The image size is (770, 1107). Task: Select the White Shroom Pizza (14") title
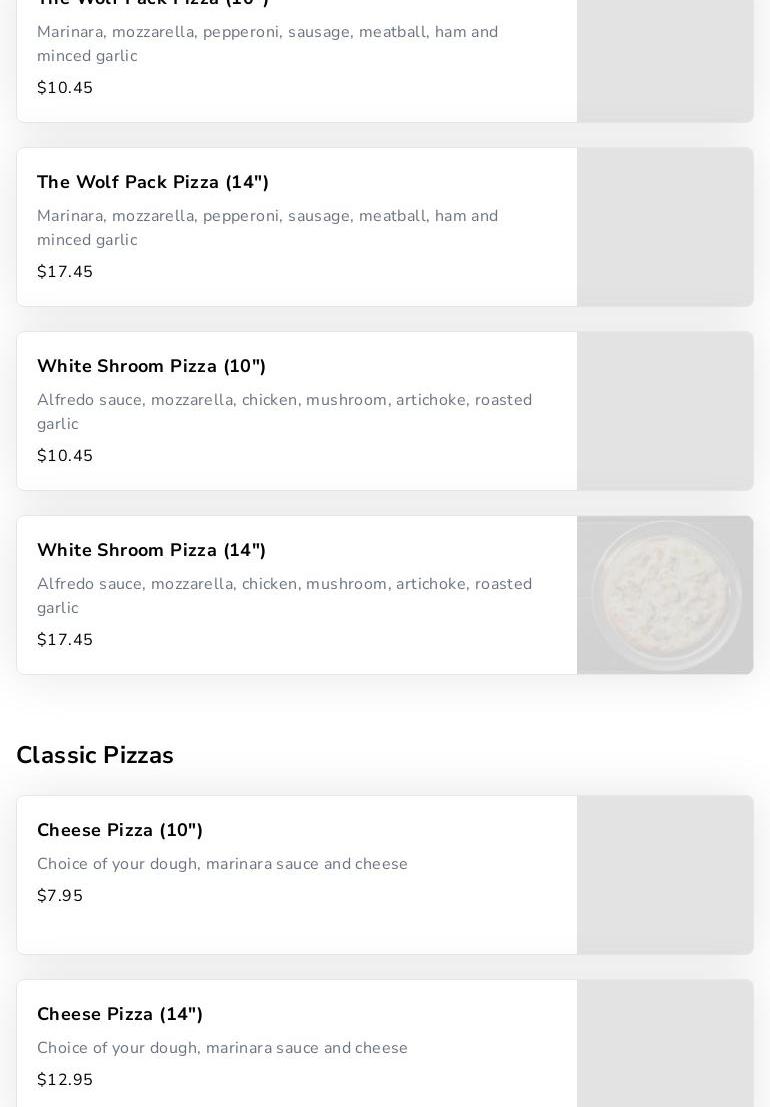click(151, 550)
